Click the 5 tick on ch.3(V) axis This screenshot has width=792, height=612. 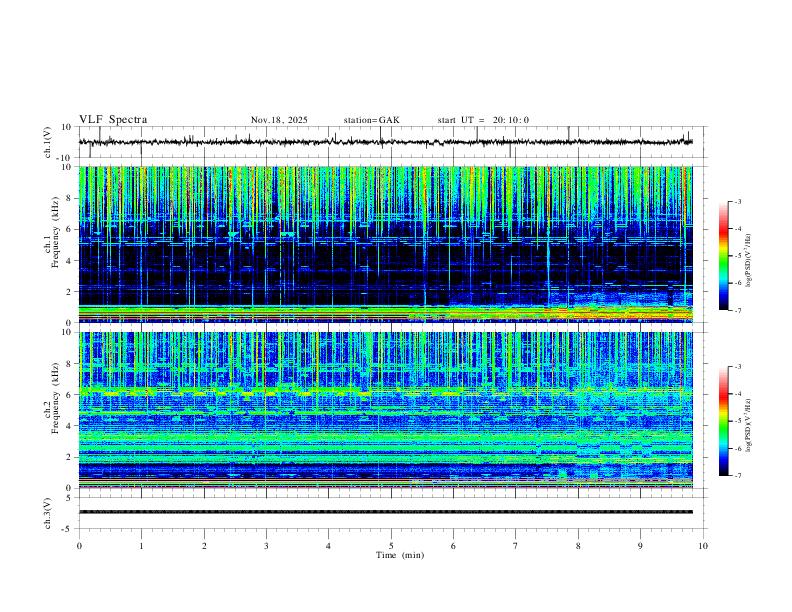point(70,498)
